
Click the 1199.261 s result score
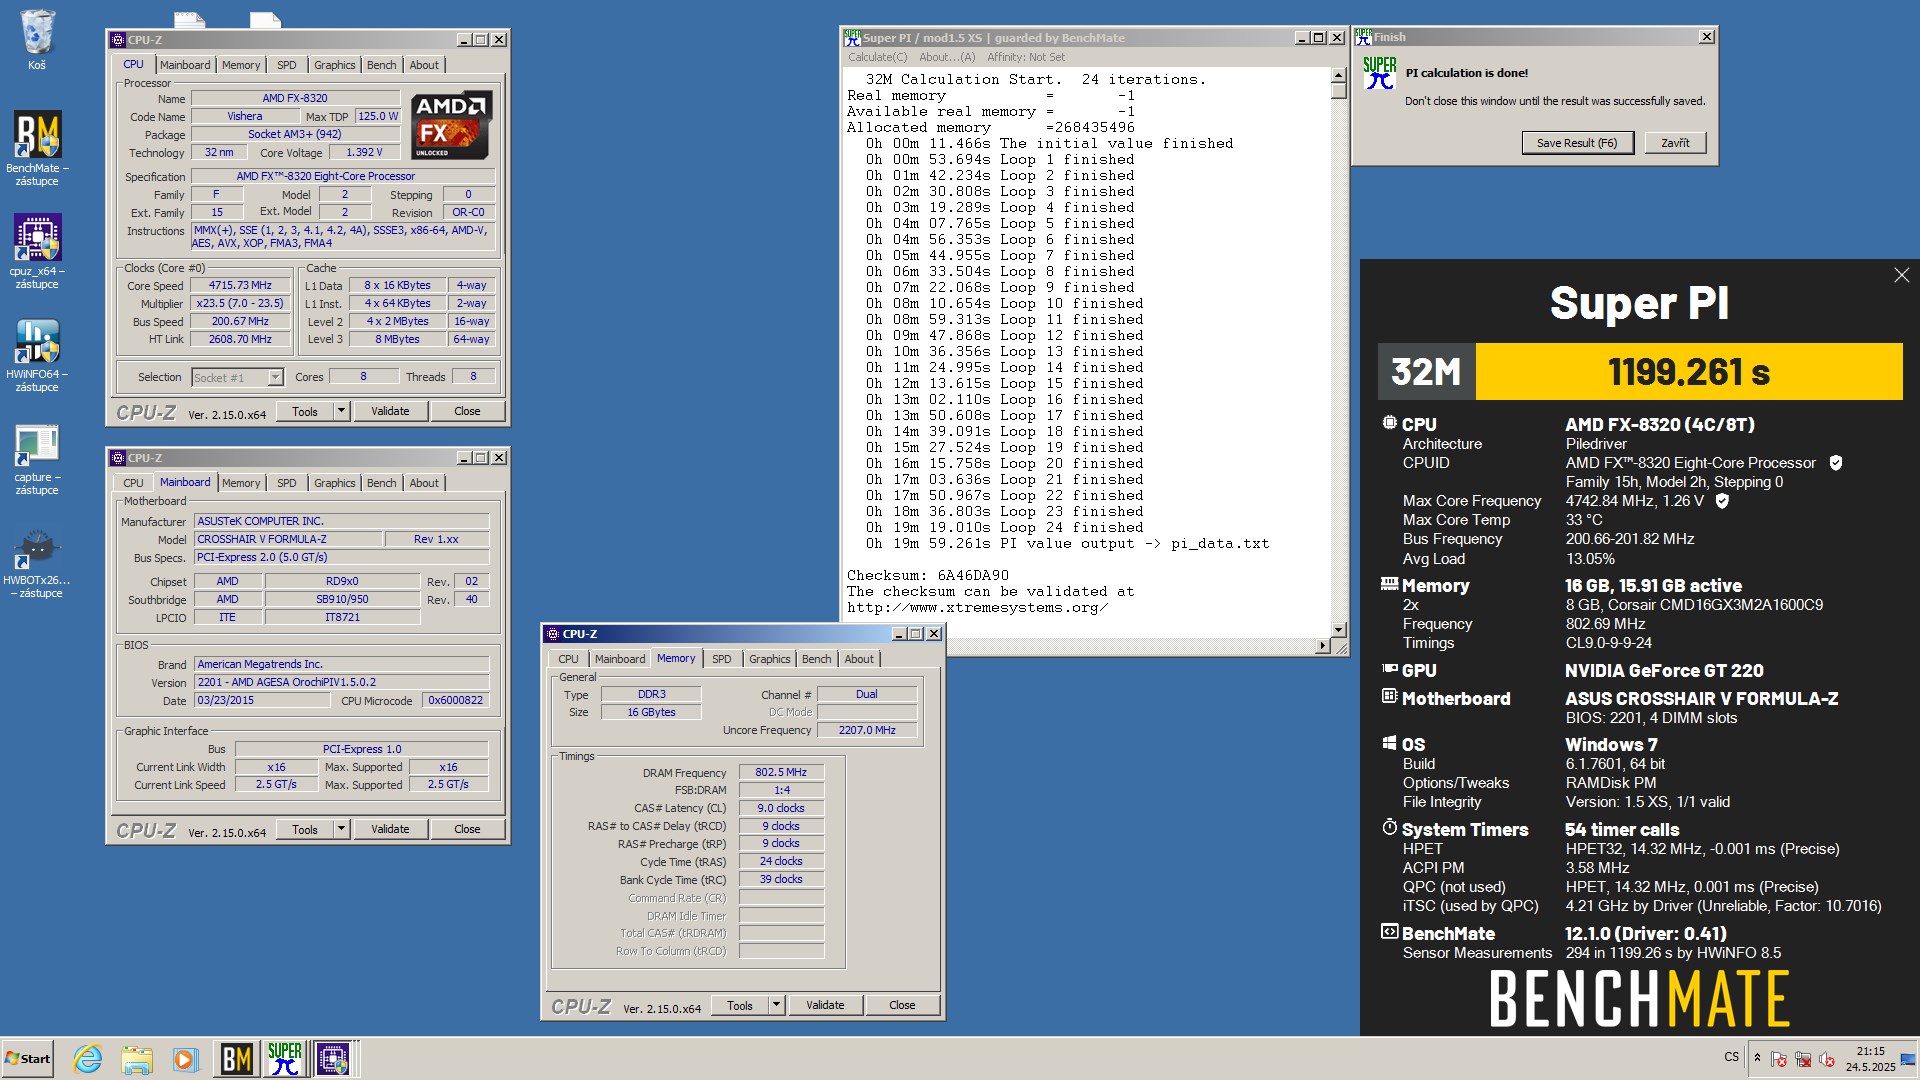tap(1688, 372)
